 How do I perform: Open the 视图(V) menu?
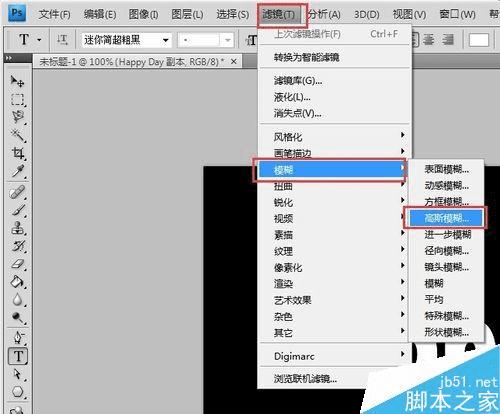409,14
